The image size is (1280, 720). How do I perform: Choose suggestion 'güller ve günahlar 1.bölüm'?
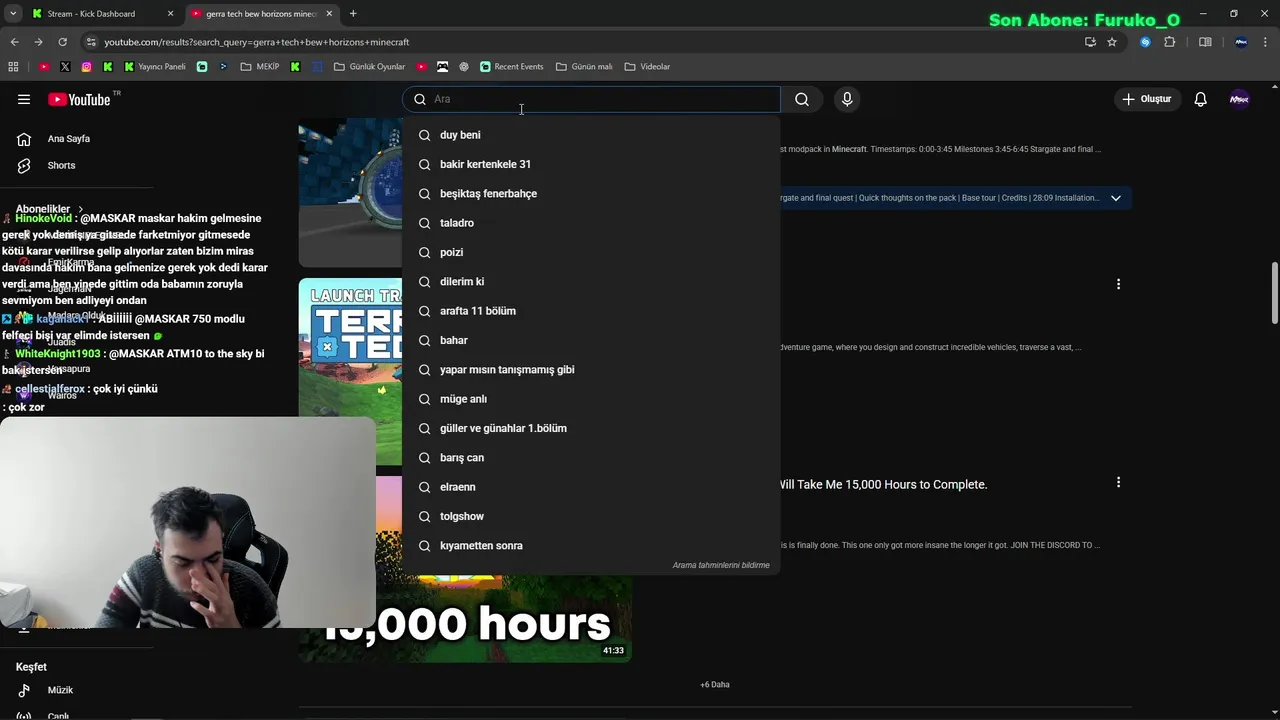(x=591, y=428)
